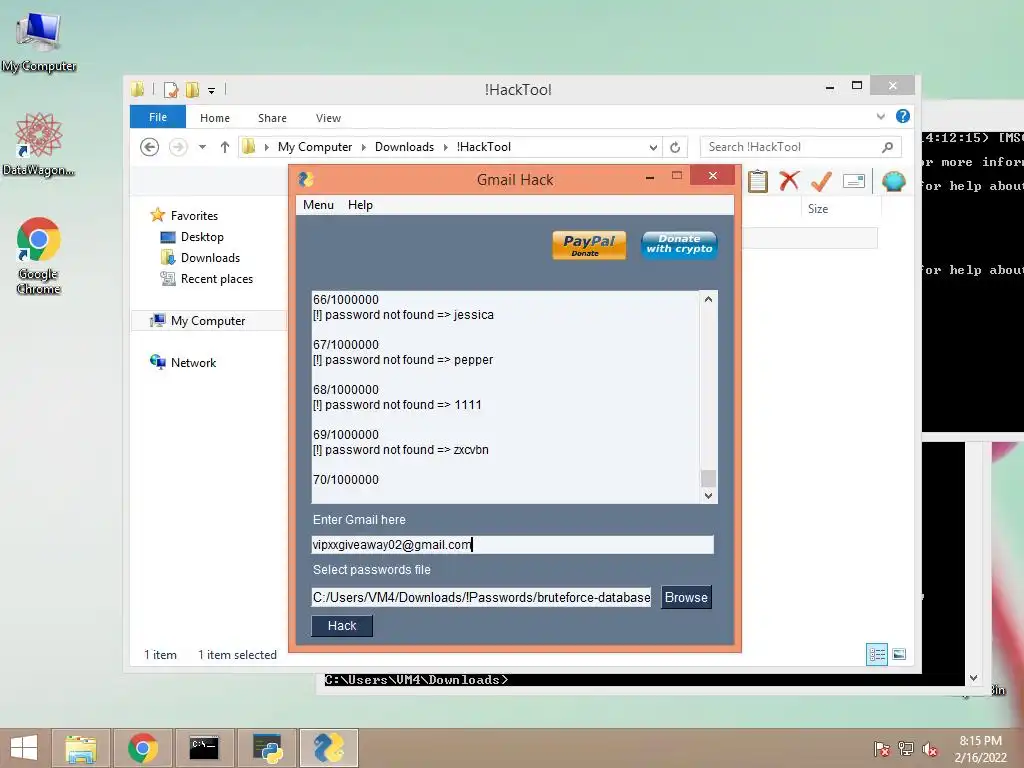Click the blue shell icon in the ribbon
The width and height of the screenshot is (1024, 768).
pos(893,181)
